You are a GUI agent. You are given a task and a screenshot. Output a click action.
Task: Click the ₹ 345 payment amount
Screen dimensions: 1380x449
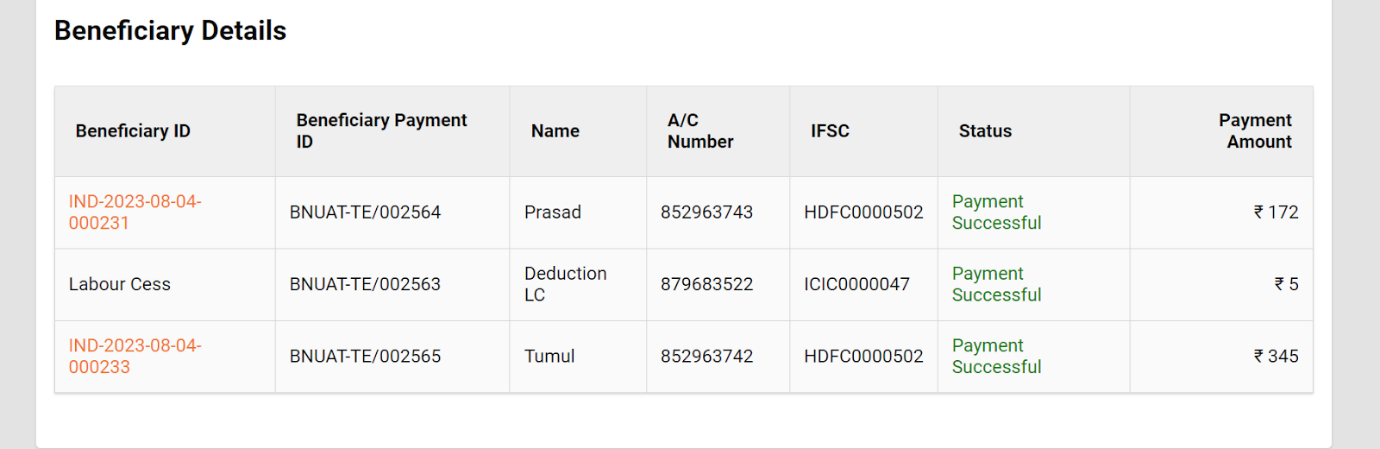[x=1276, y=356]
